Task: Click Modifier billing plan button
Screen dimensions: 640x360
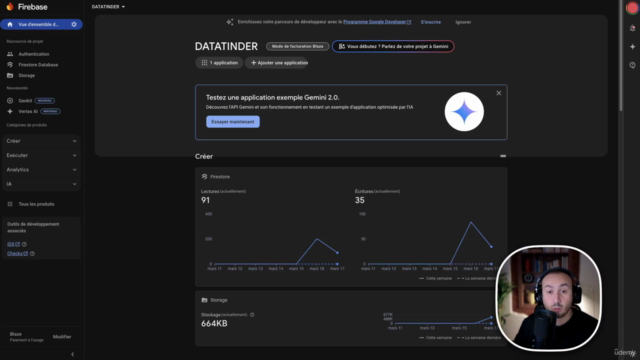Action: (x=62, y=337)
